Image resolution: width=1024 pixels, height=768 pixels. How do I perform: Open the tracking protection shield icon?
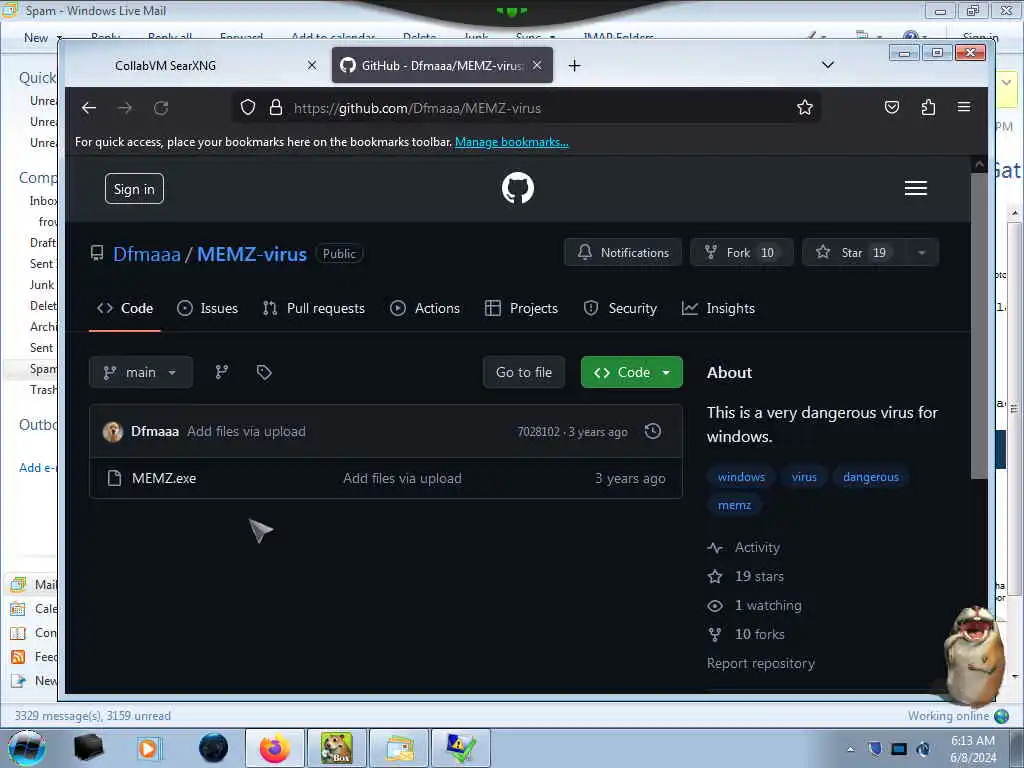coord(248,108)
